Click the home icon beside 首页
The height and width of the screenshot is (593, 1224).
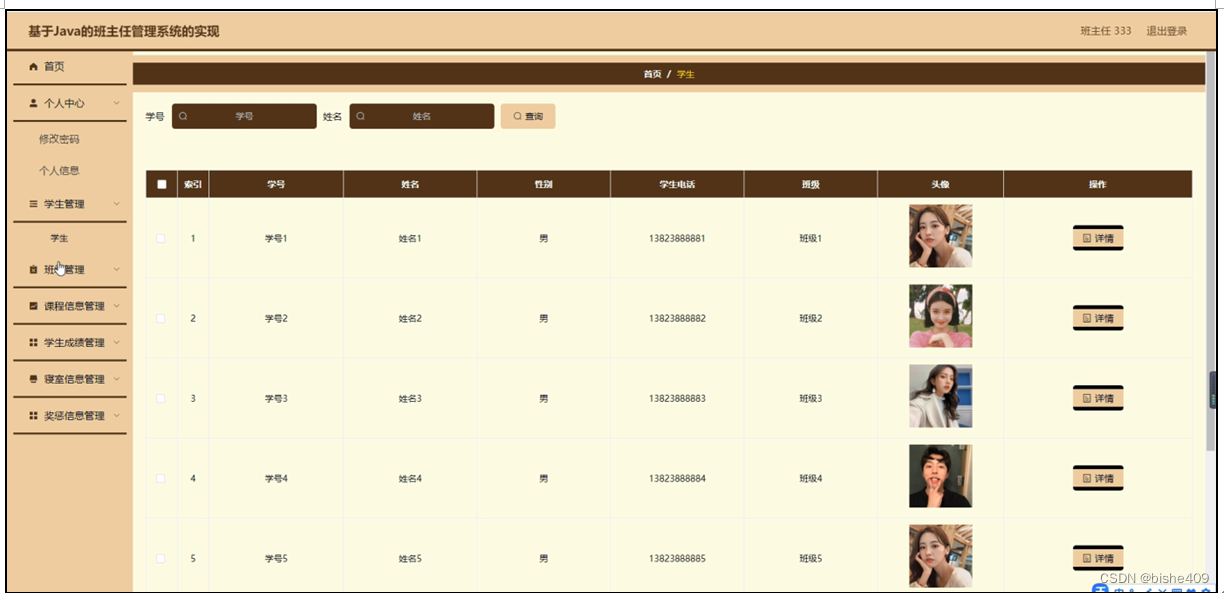click(34, 67)
